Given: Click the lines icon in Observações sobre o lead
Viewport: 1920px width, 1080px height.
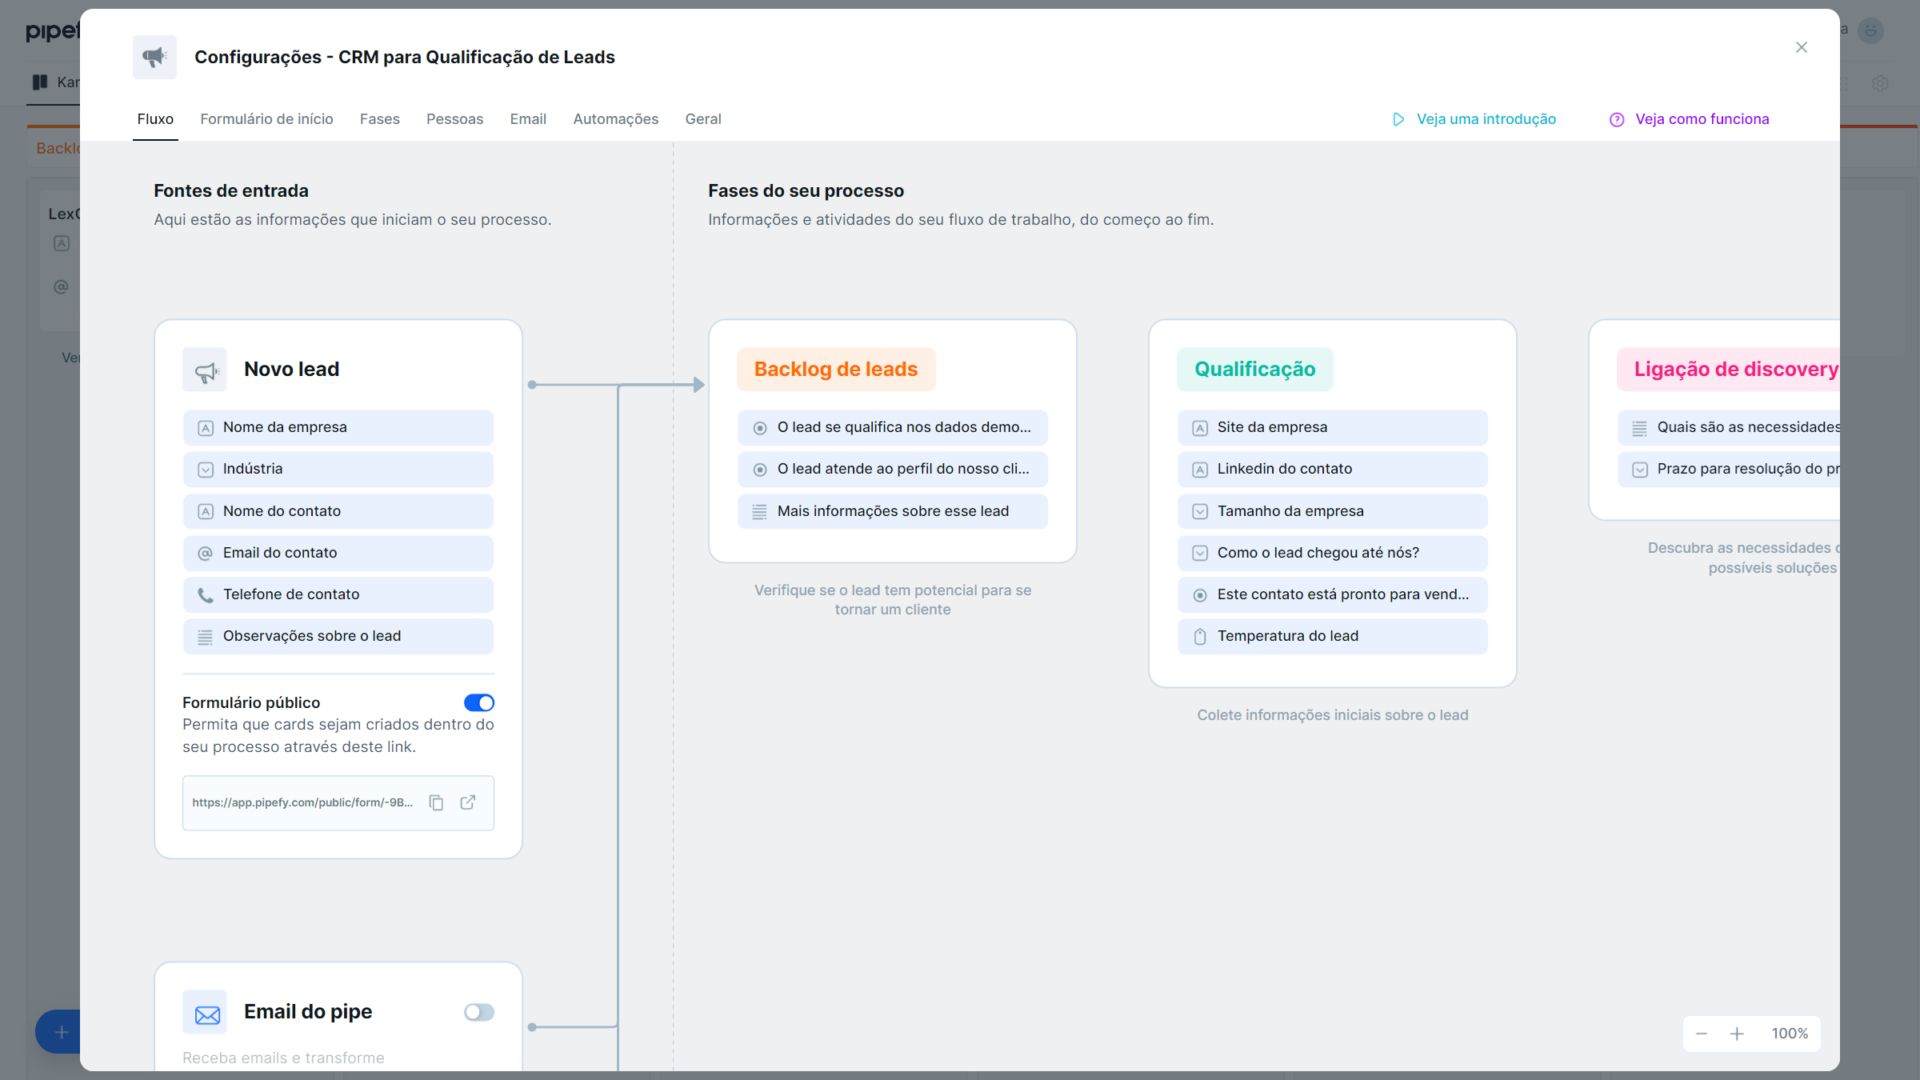Looking at the screenshot, I should click(205, 637).
